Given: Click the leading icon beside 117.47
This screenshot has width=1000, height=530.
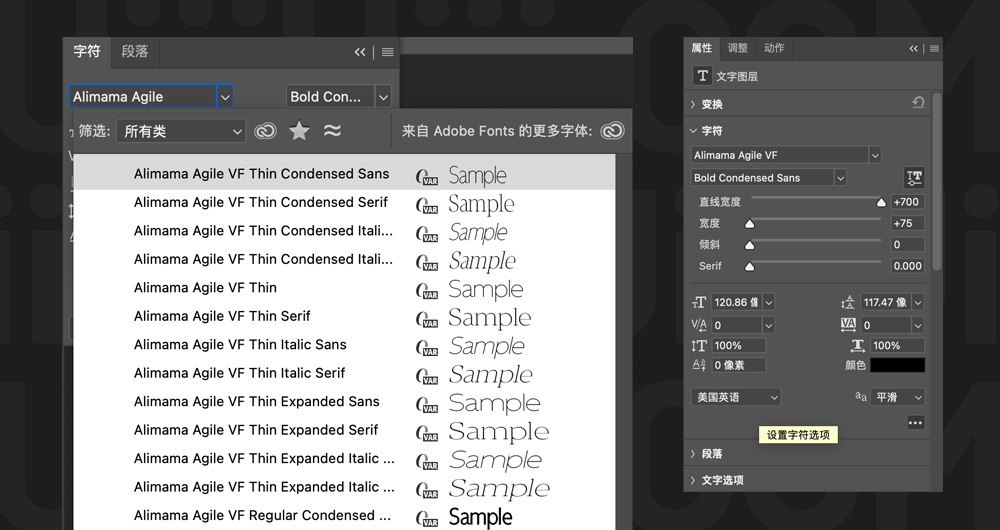Looking at the screenshot, I should (x=848, y=302).
